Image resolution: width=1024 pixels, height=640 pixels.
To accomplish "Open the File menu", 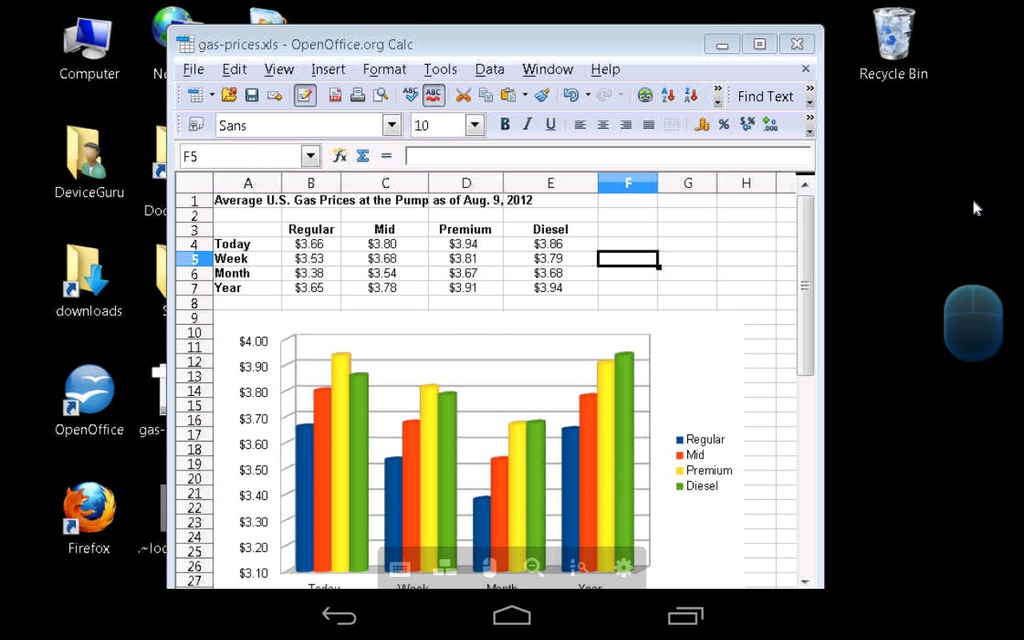I will pyautogui.click(x=193, y=69).
